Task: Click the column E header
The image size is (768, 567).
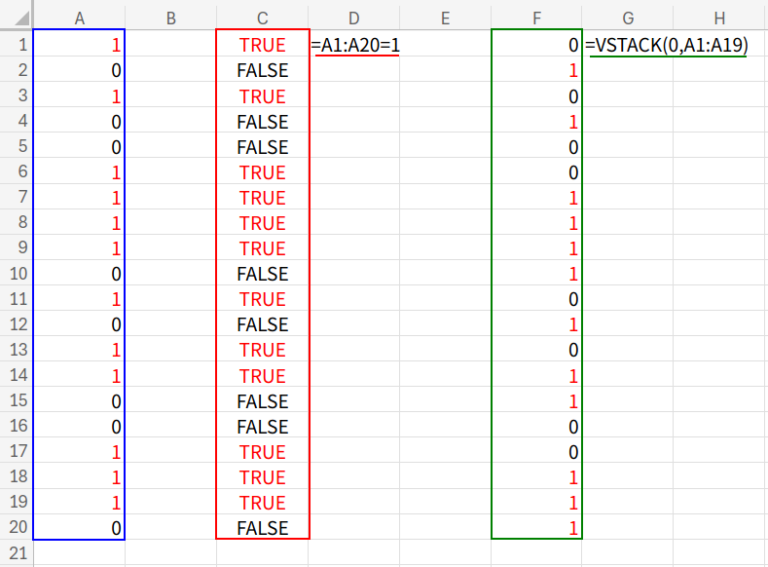Action: click(445, 15)
